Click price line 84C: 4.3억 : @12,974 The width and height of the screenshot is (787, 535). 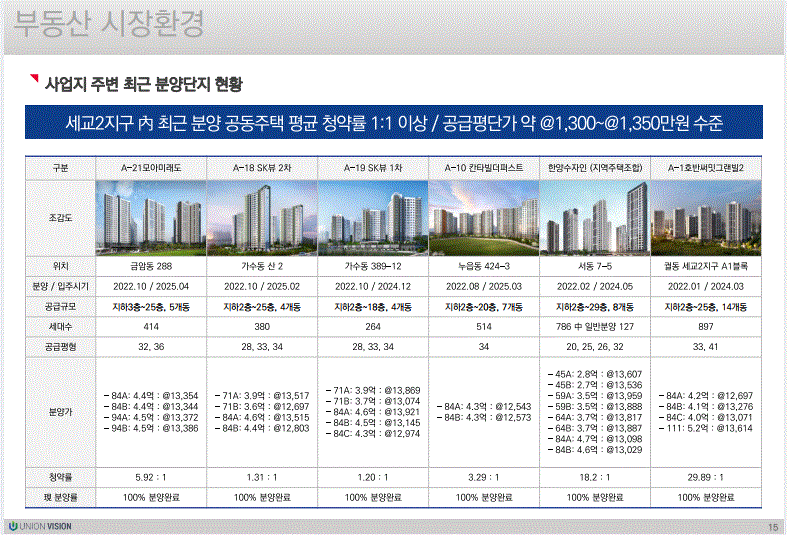click(373, 434)
